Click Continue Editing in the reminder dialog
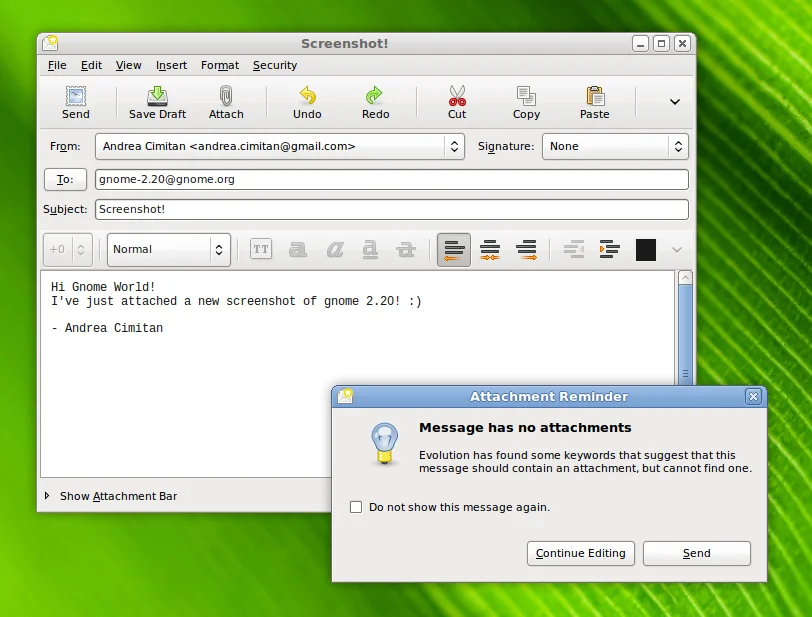This screenshot has height=617, width=812. pos(580,553)
